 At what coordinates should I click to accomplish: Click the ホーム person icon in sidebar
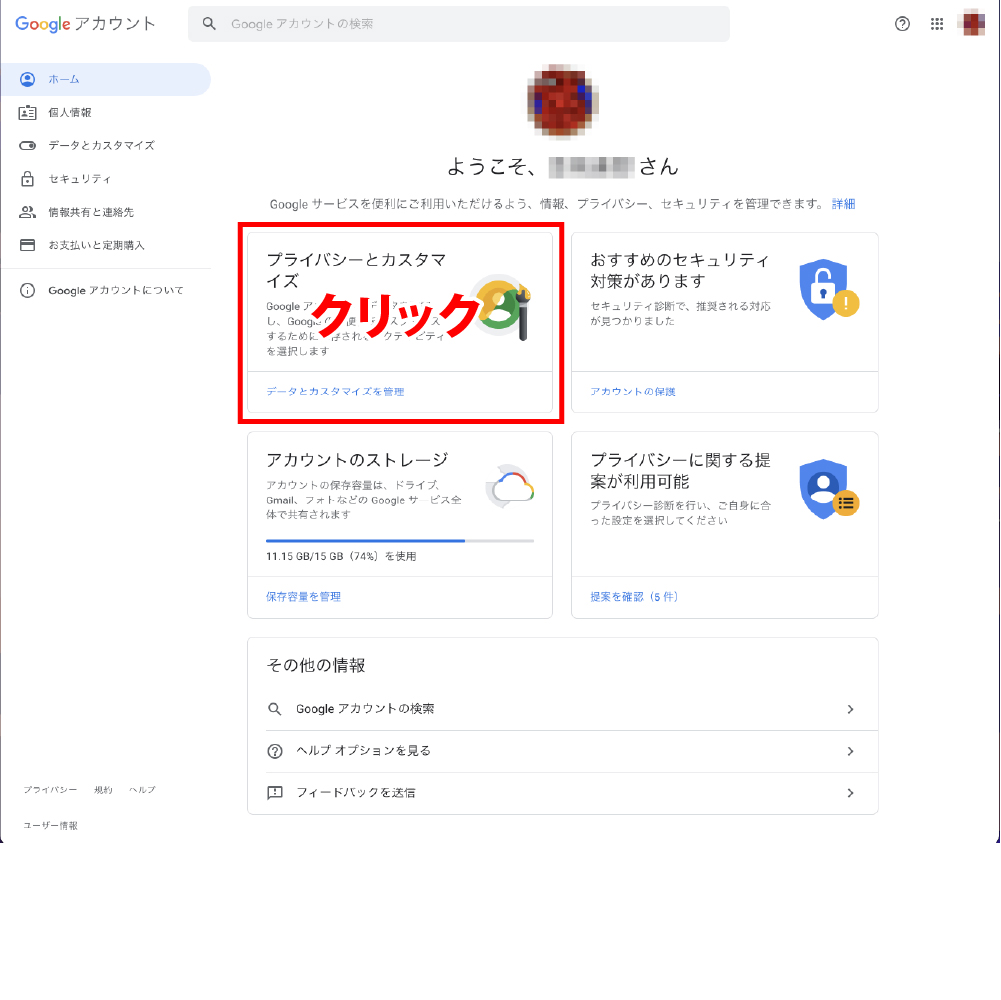pos(27,79)
